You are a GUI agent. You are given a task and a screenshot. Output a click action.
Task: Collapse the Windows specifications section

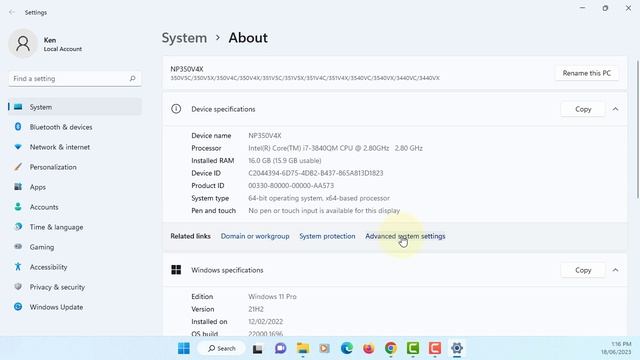[x=615, y=270]
